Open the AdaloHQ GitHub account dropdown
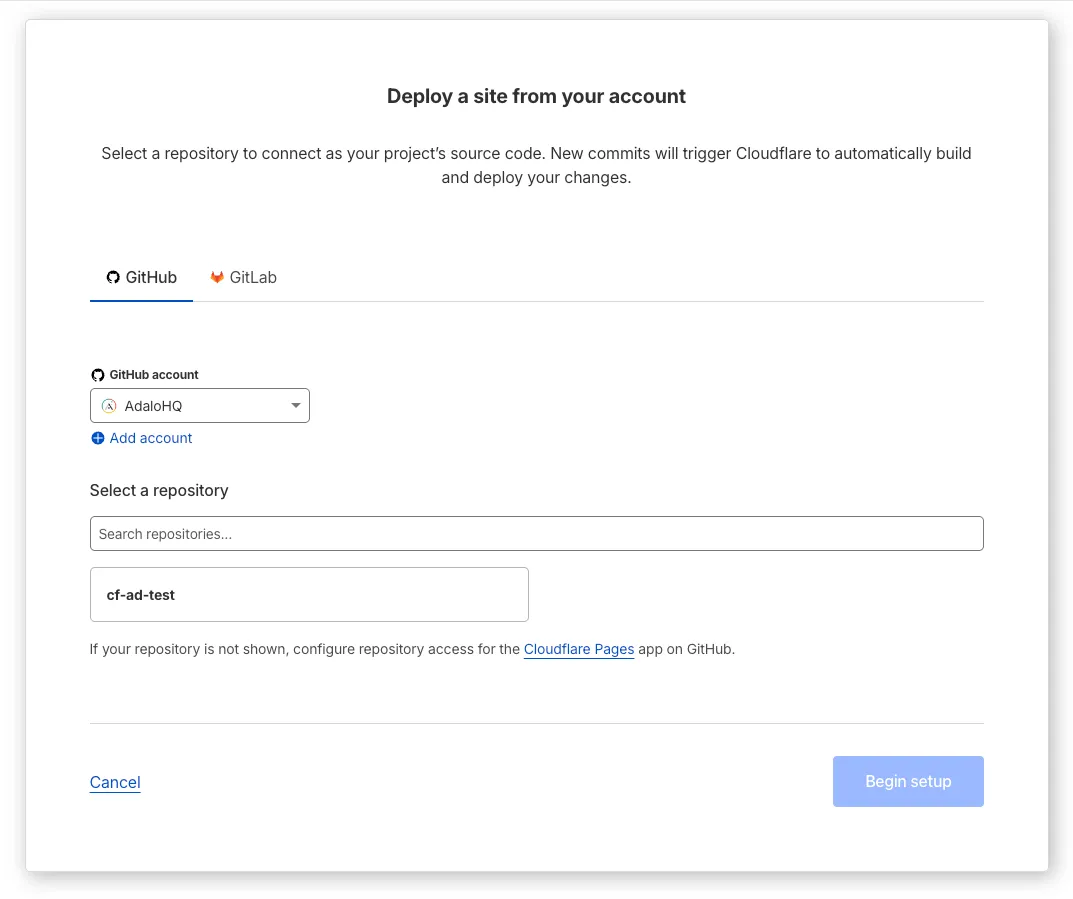The image size is (1073, 899). [200, 406]
